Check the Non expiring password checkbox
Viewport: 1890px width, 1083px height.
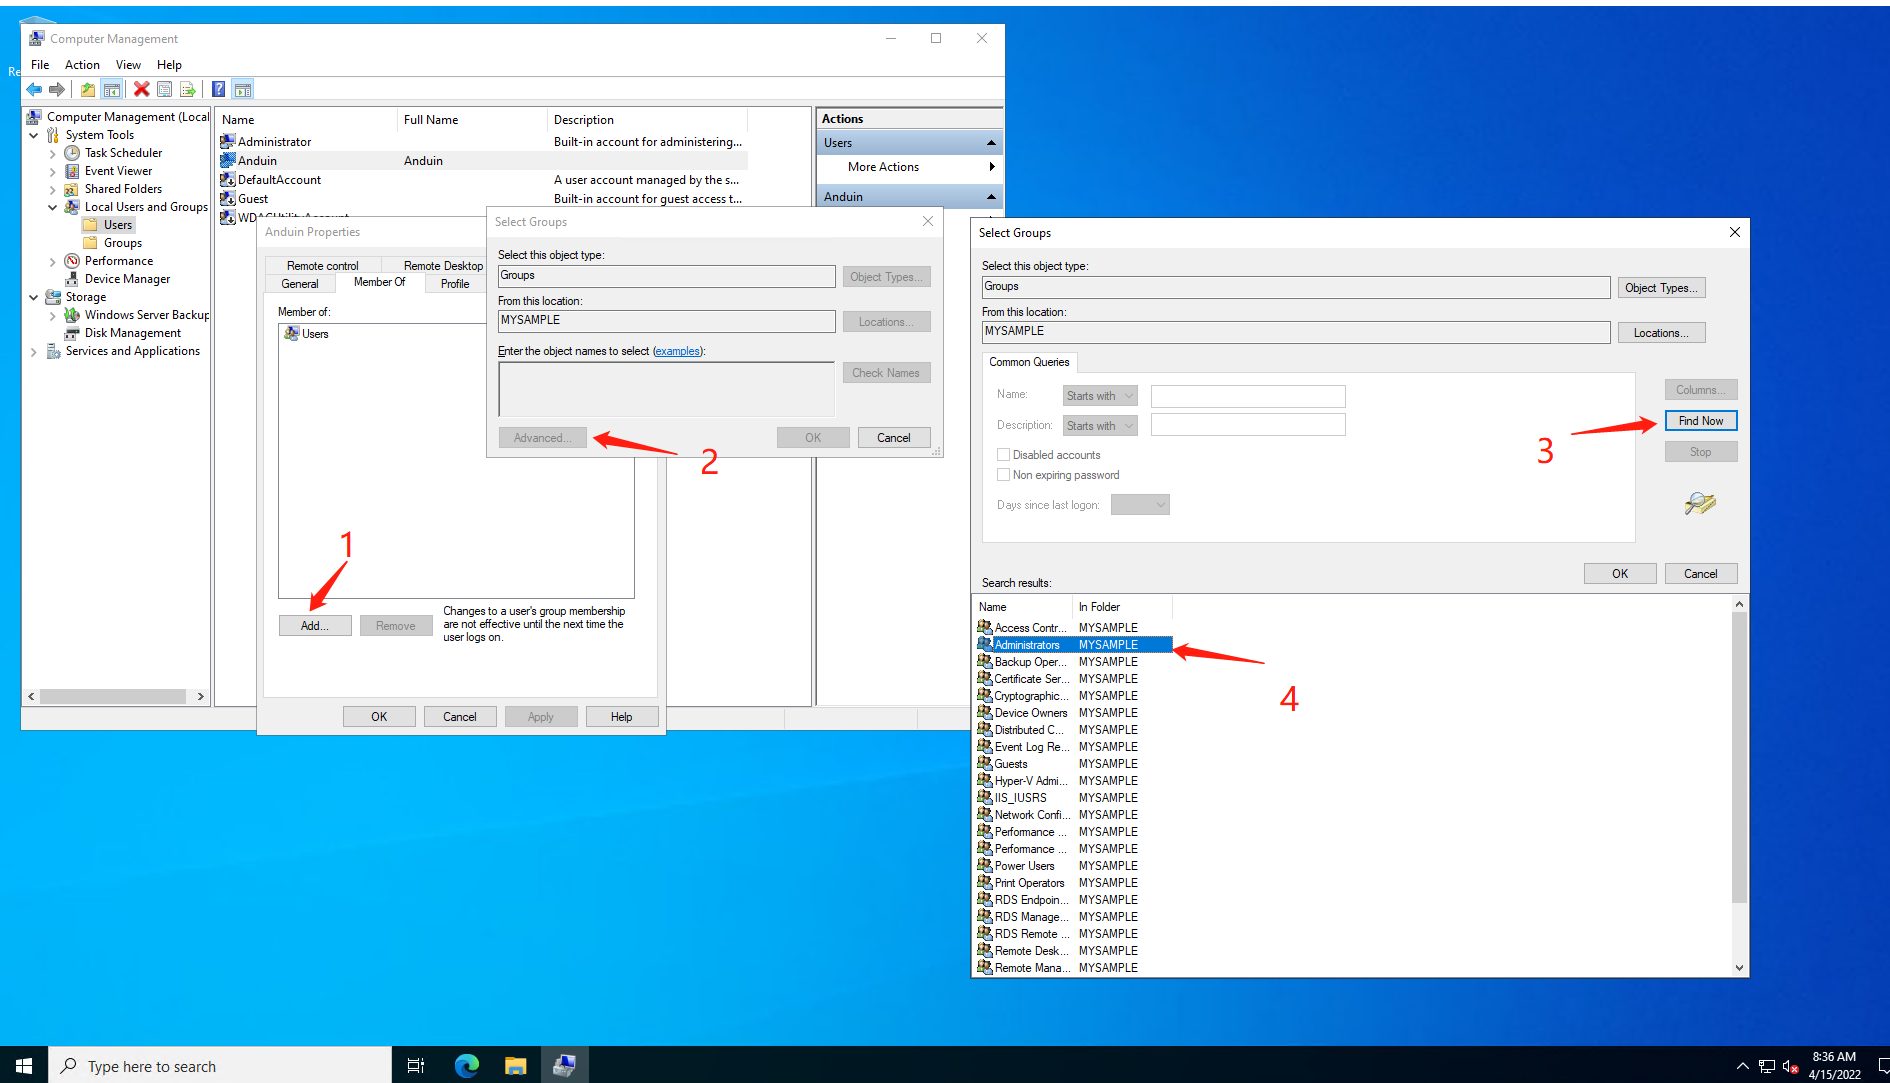point(1003,475)
